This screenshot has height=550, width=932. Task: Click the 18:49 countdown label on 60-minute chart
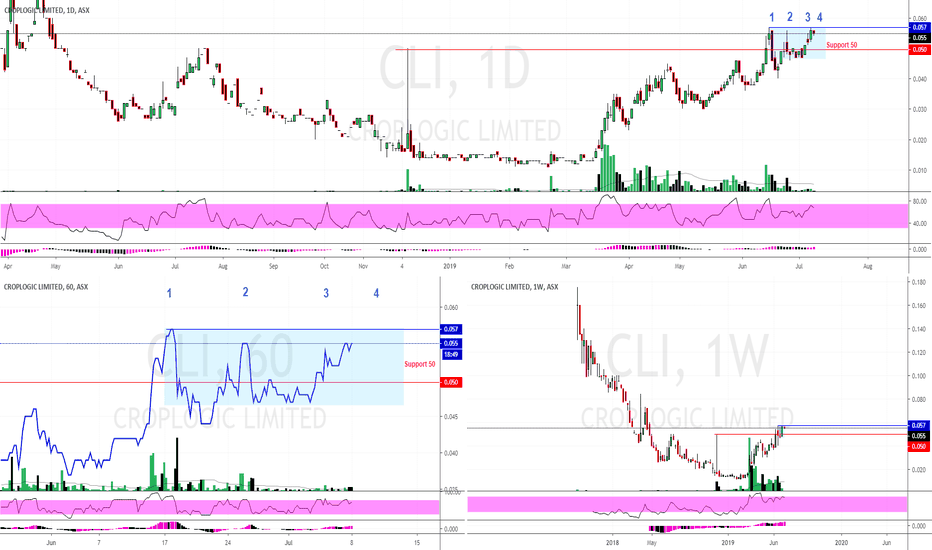pos(451,354)
